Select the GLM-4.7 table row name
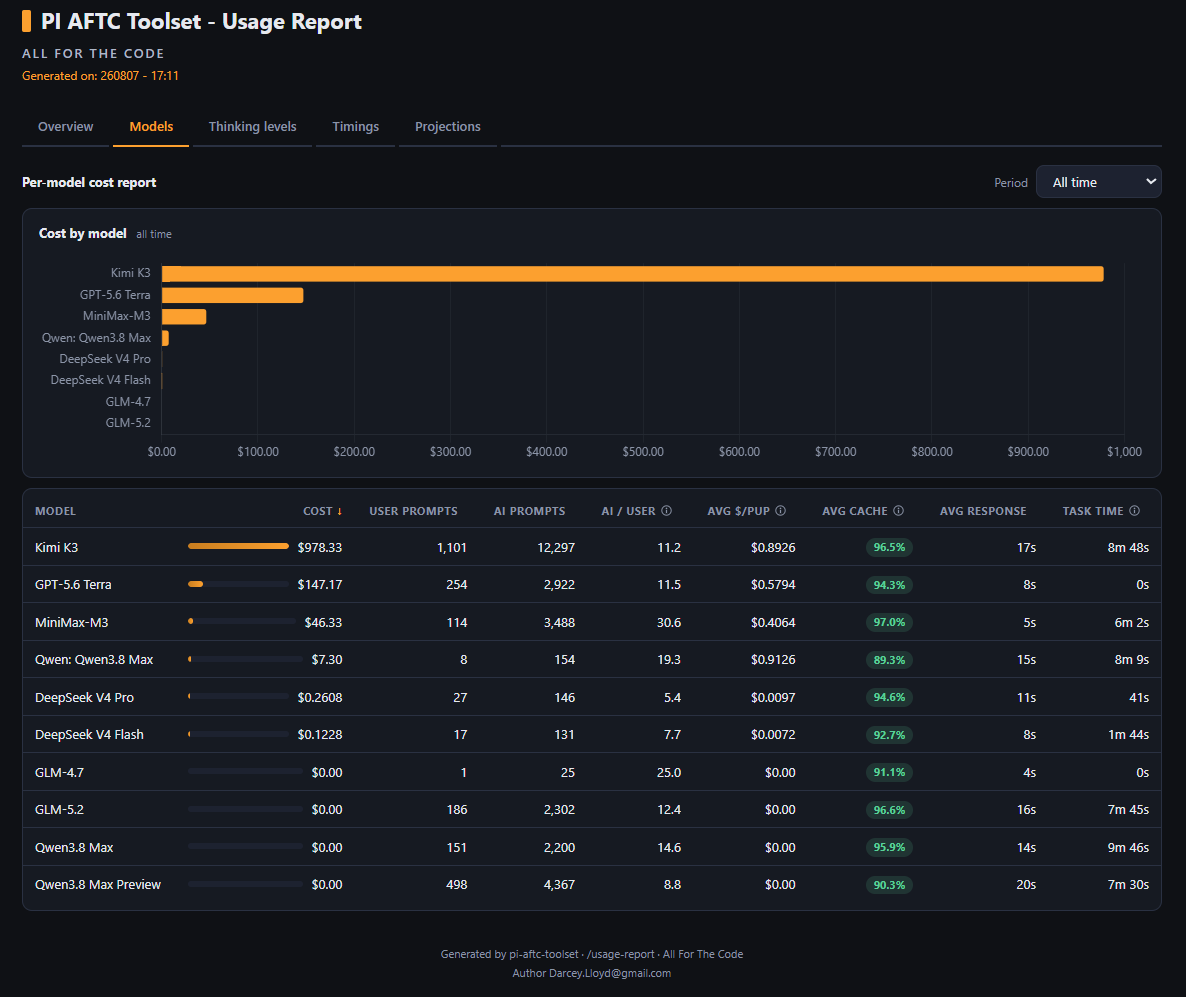The height and width of the screenshot is (997, 1186). [x=59, y=772]
